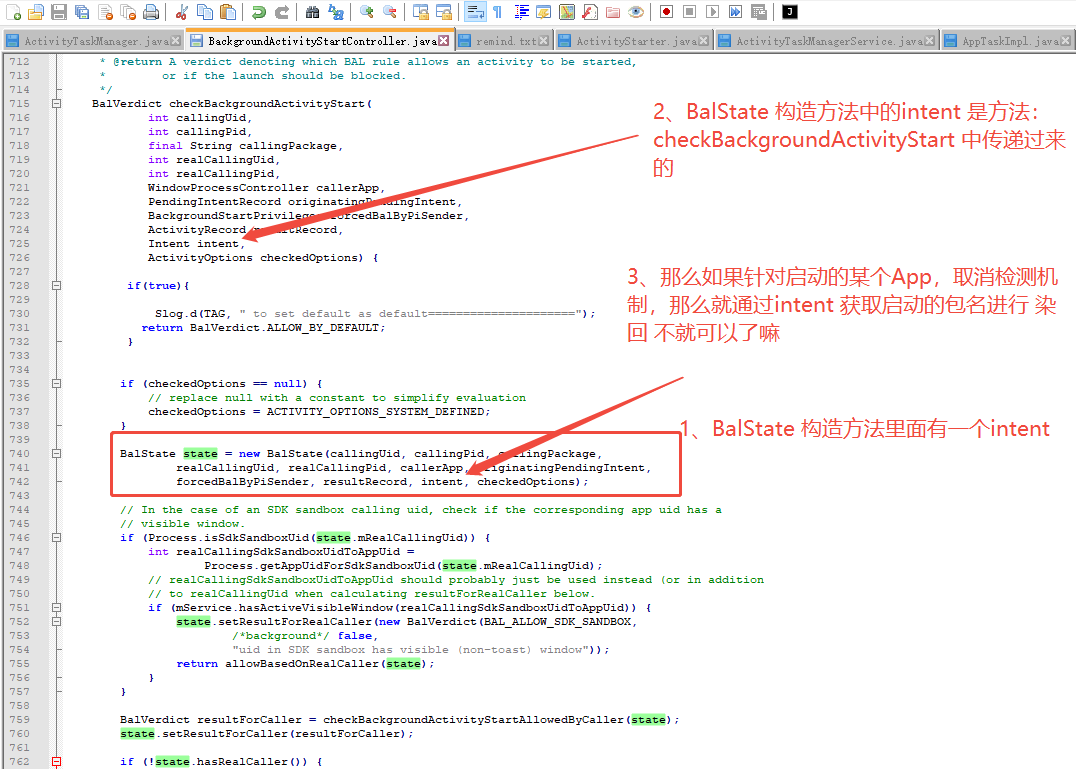1076x769 pixels.
Task: Redo the last undone edit
Action: pos(281,12)
